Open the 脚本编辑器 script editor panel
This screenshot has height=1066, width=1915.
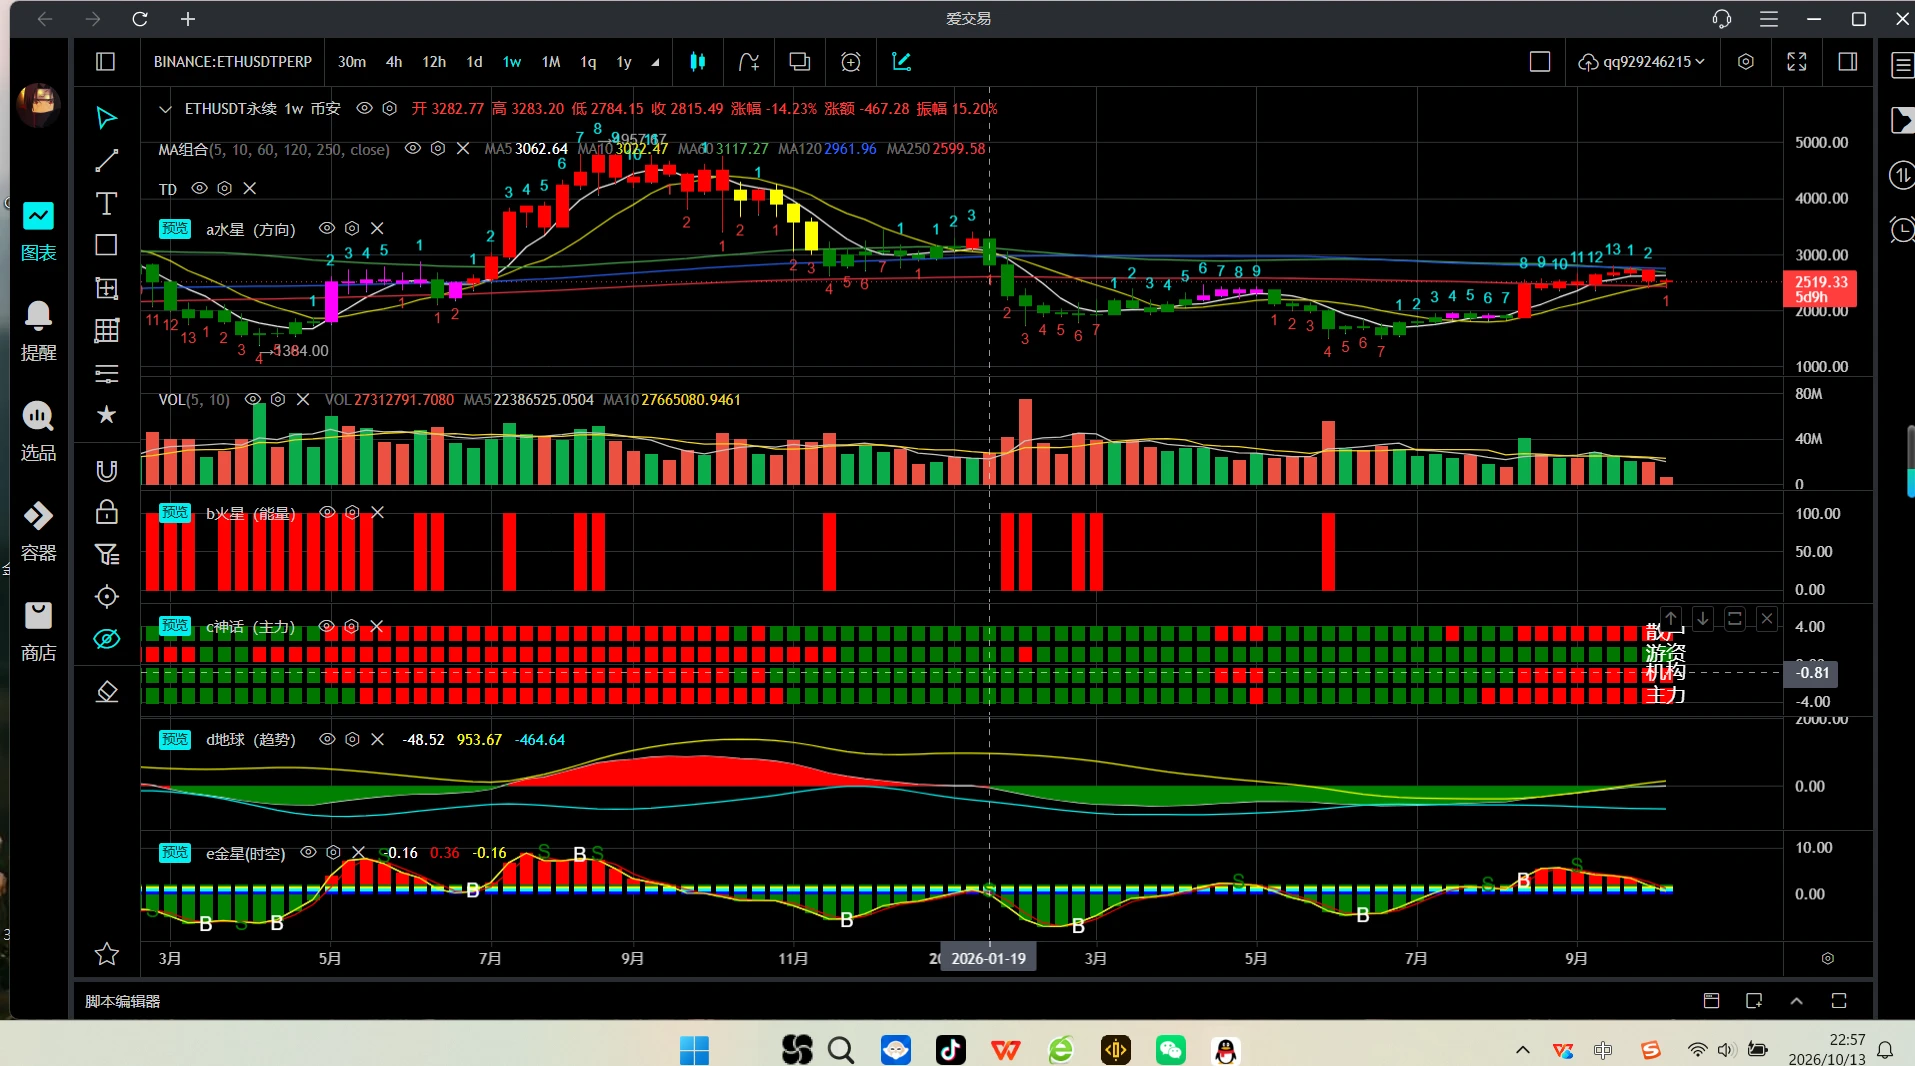122,1001
